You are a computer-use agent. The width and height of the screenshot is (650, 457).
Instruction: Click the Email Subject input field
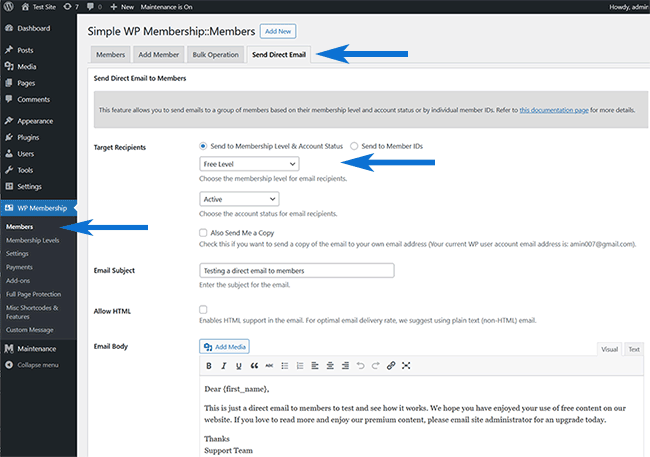[x=296, y=271]
